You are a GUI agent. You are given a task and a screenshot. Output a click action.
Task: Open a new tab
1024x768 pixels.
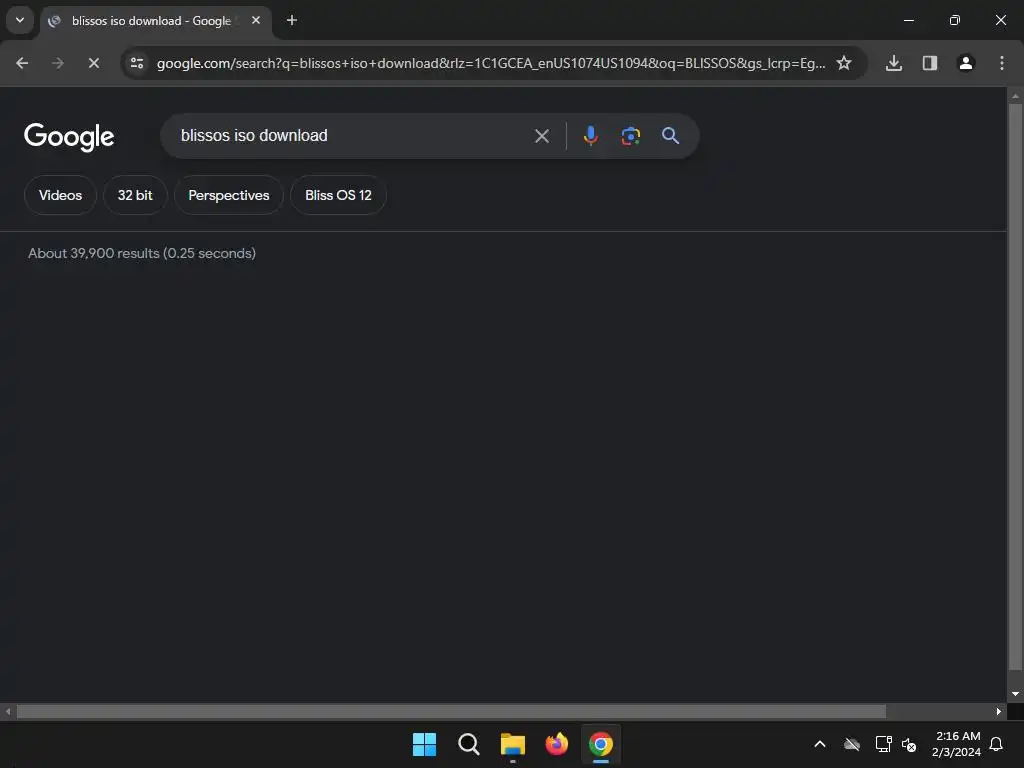292,20
